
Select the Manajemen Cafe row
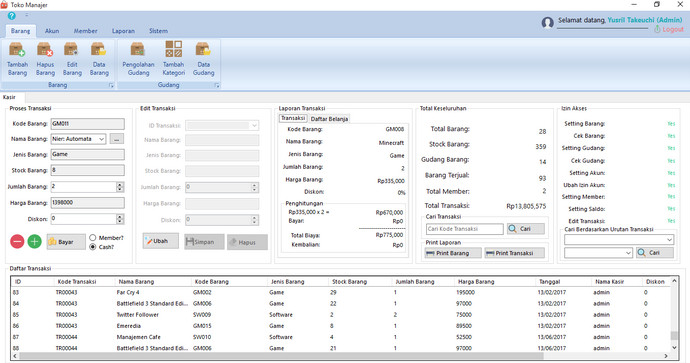341,337
